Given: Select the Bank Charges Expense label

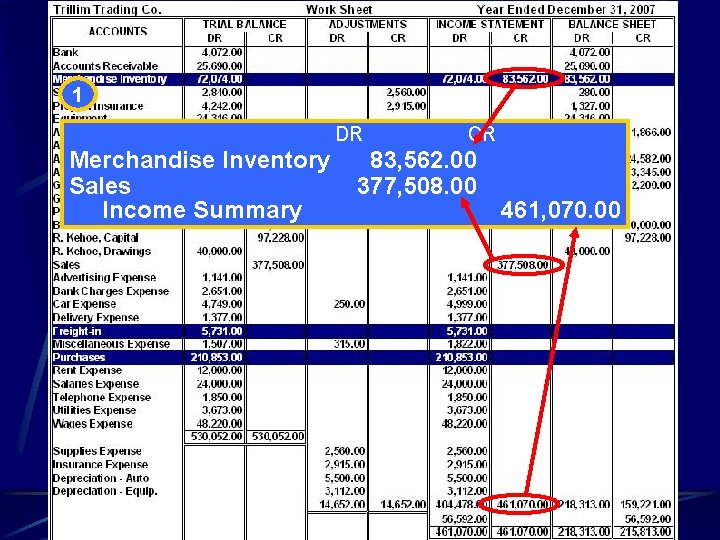Looking at the screenshot, I should (x=111, y=291).
